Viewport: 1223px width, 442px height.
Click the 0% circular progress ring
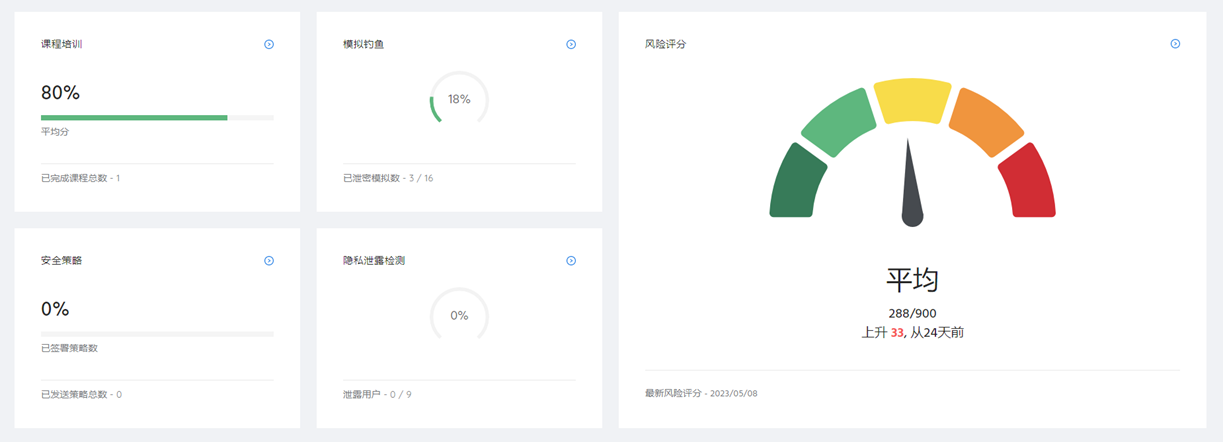(459, 315)
